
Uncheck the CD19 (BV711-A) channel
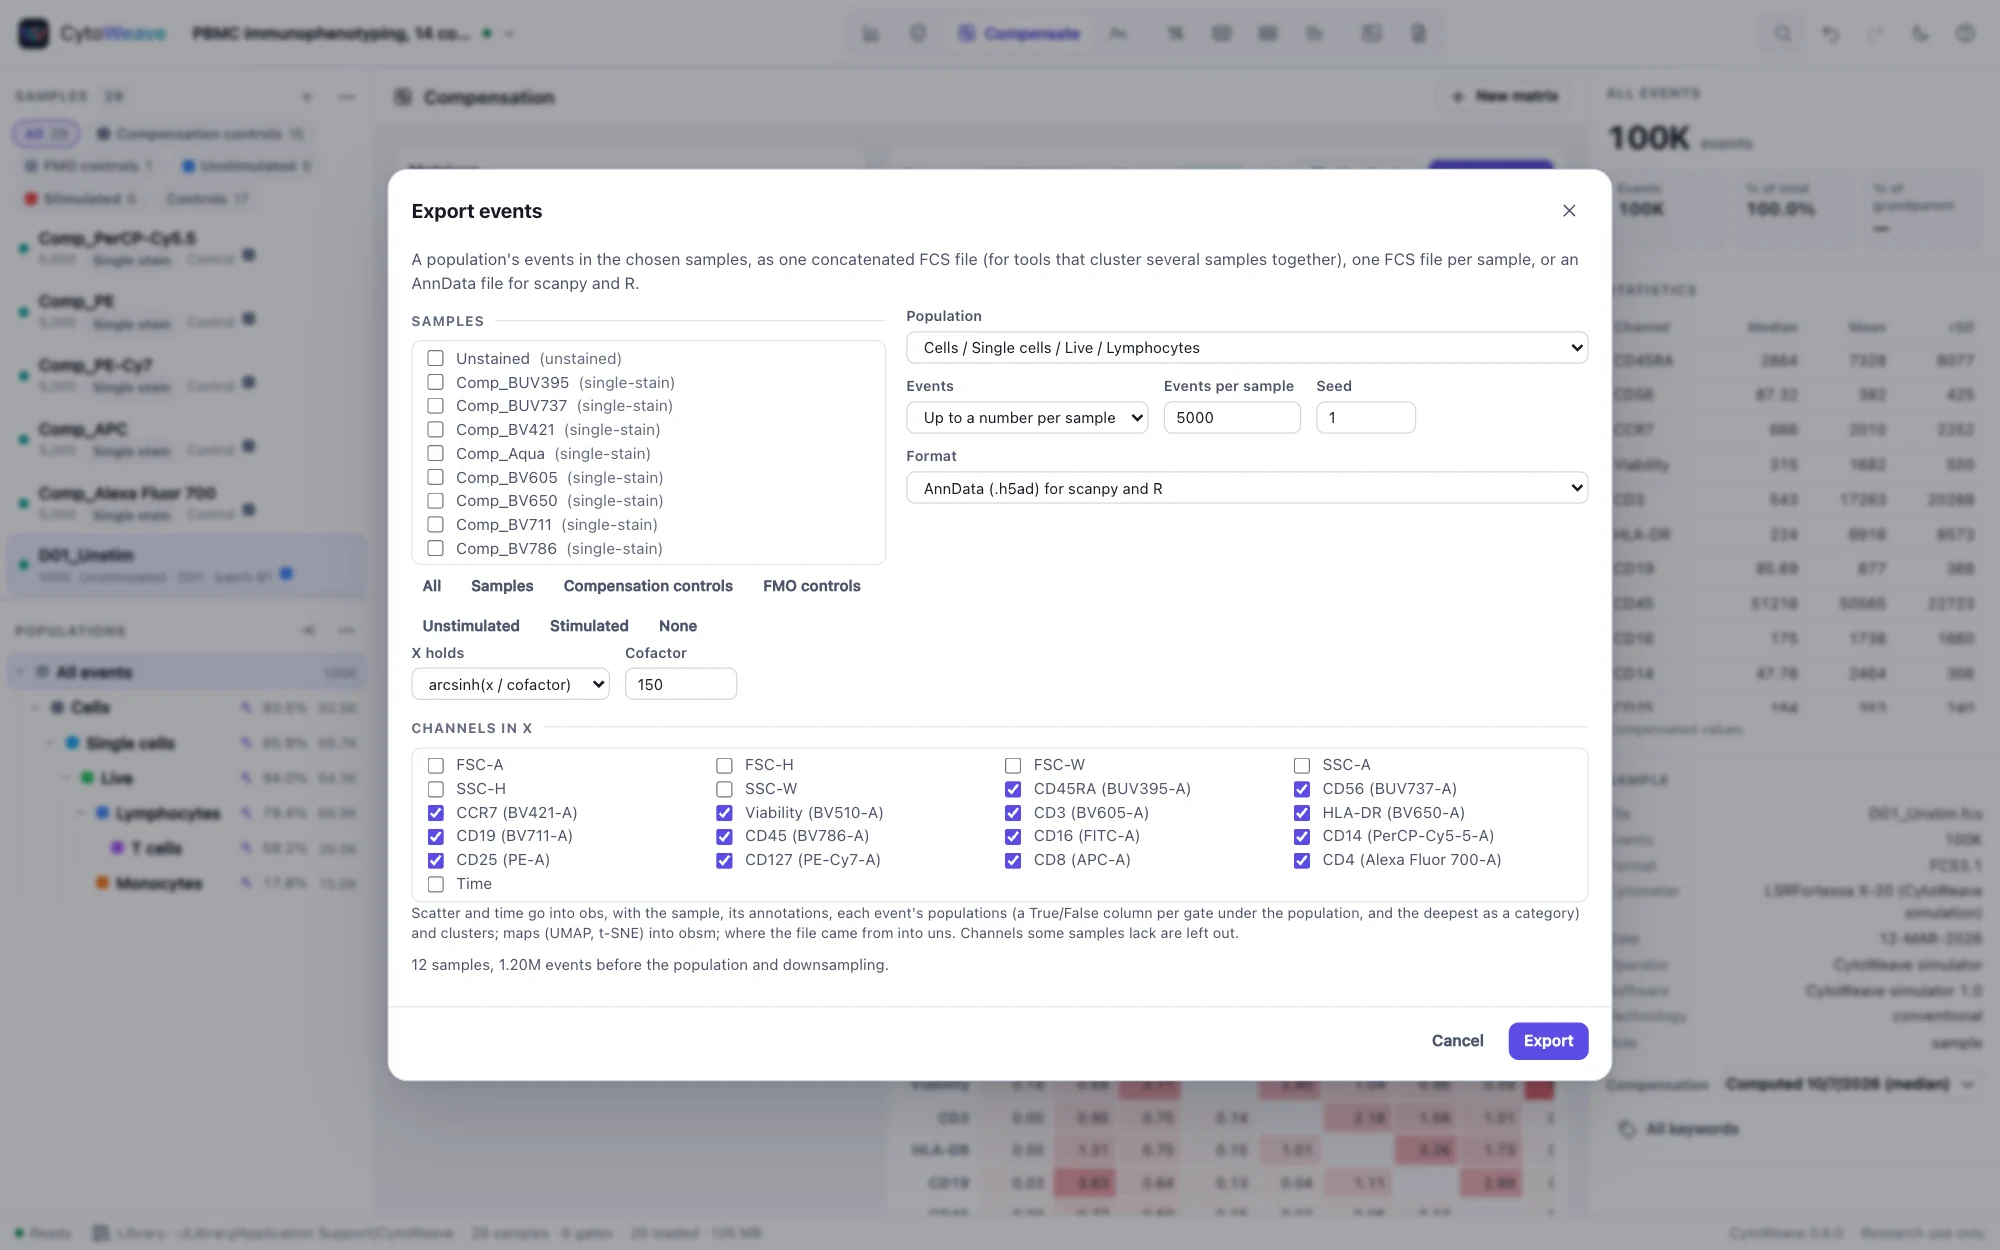[436, 836]
